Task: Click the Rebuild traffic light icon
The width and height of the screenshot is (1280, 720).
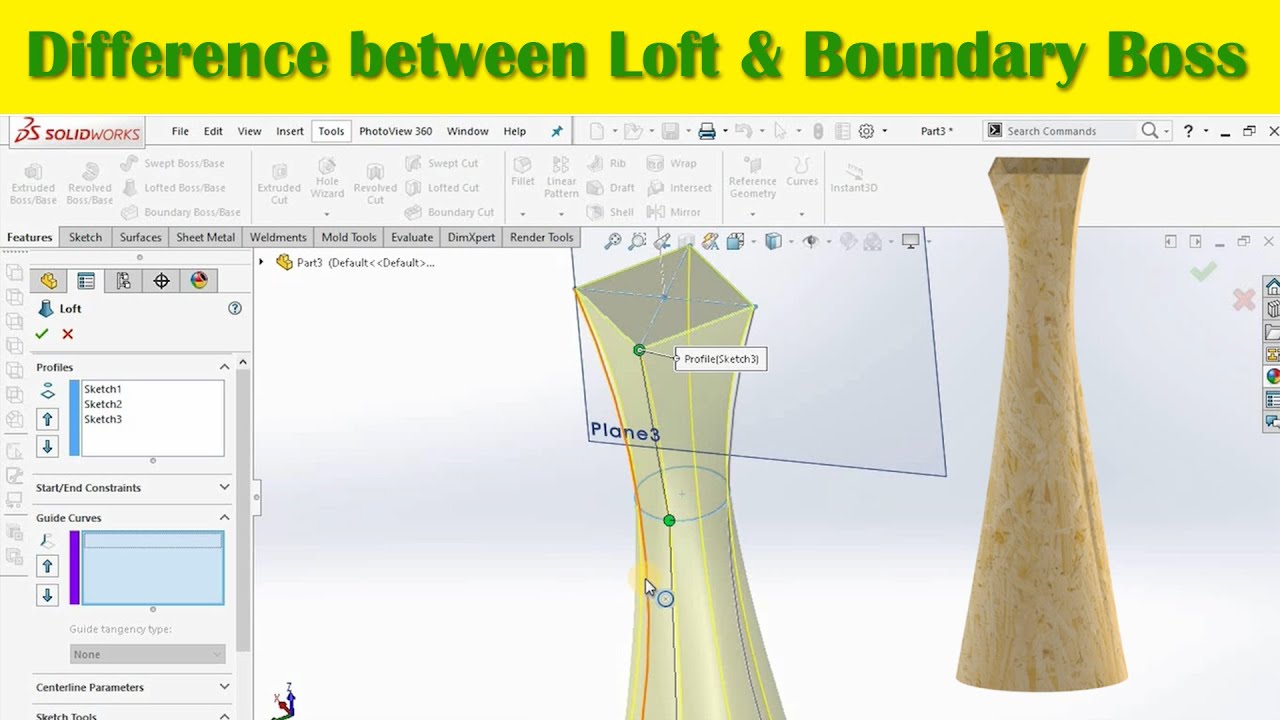Action: [818, 131]
